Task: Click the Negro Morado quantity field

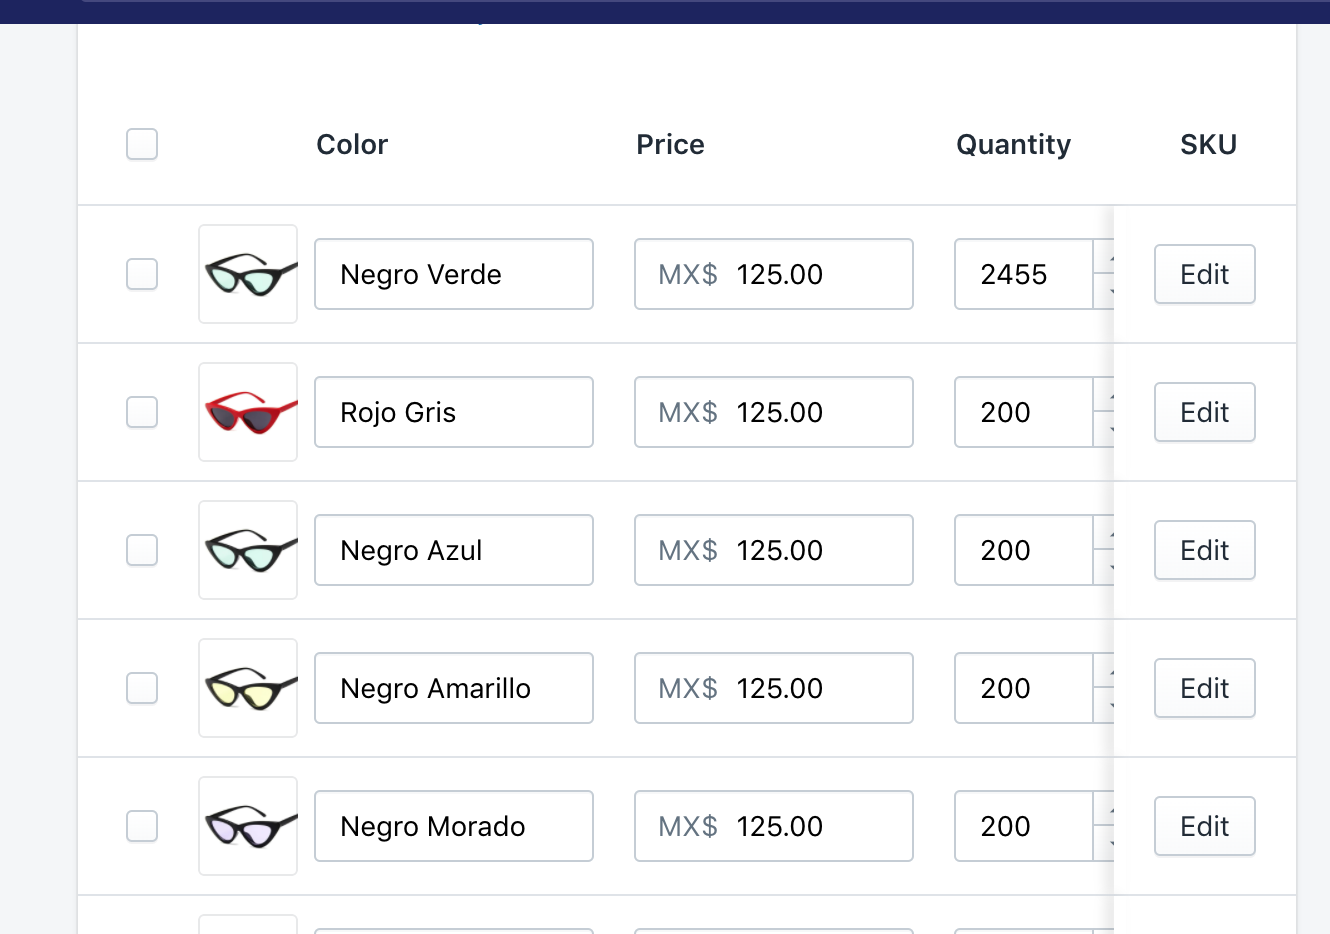Action: (x=1022, y=826)
